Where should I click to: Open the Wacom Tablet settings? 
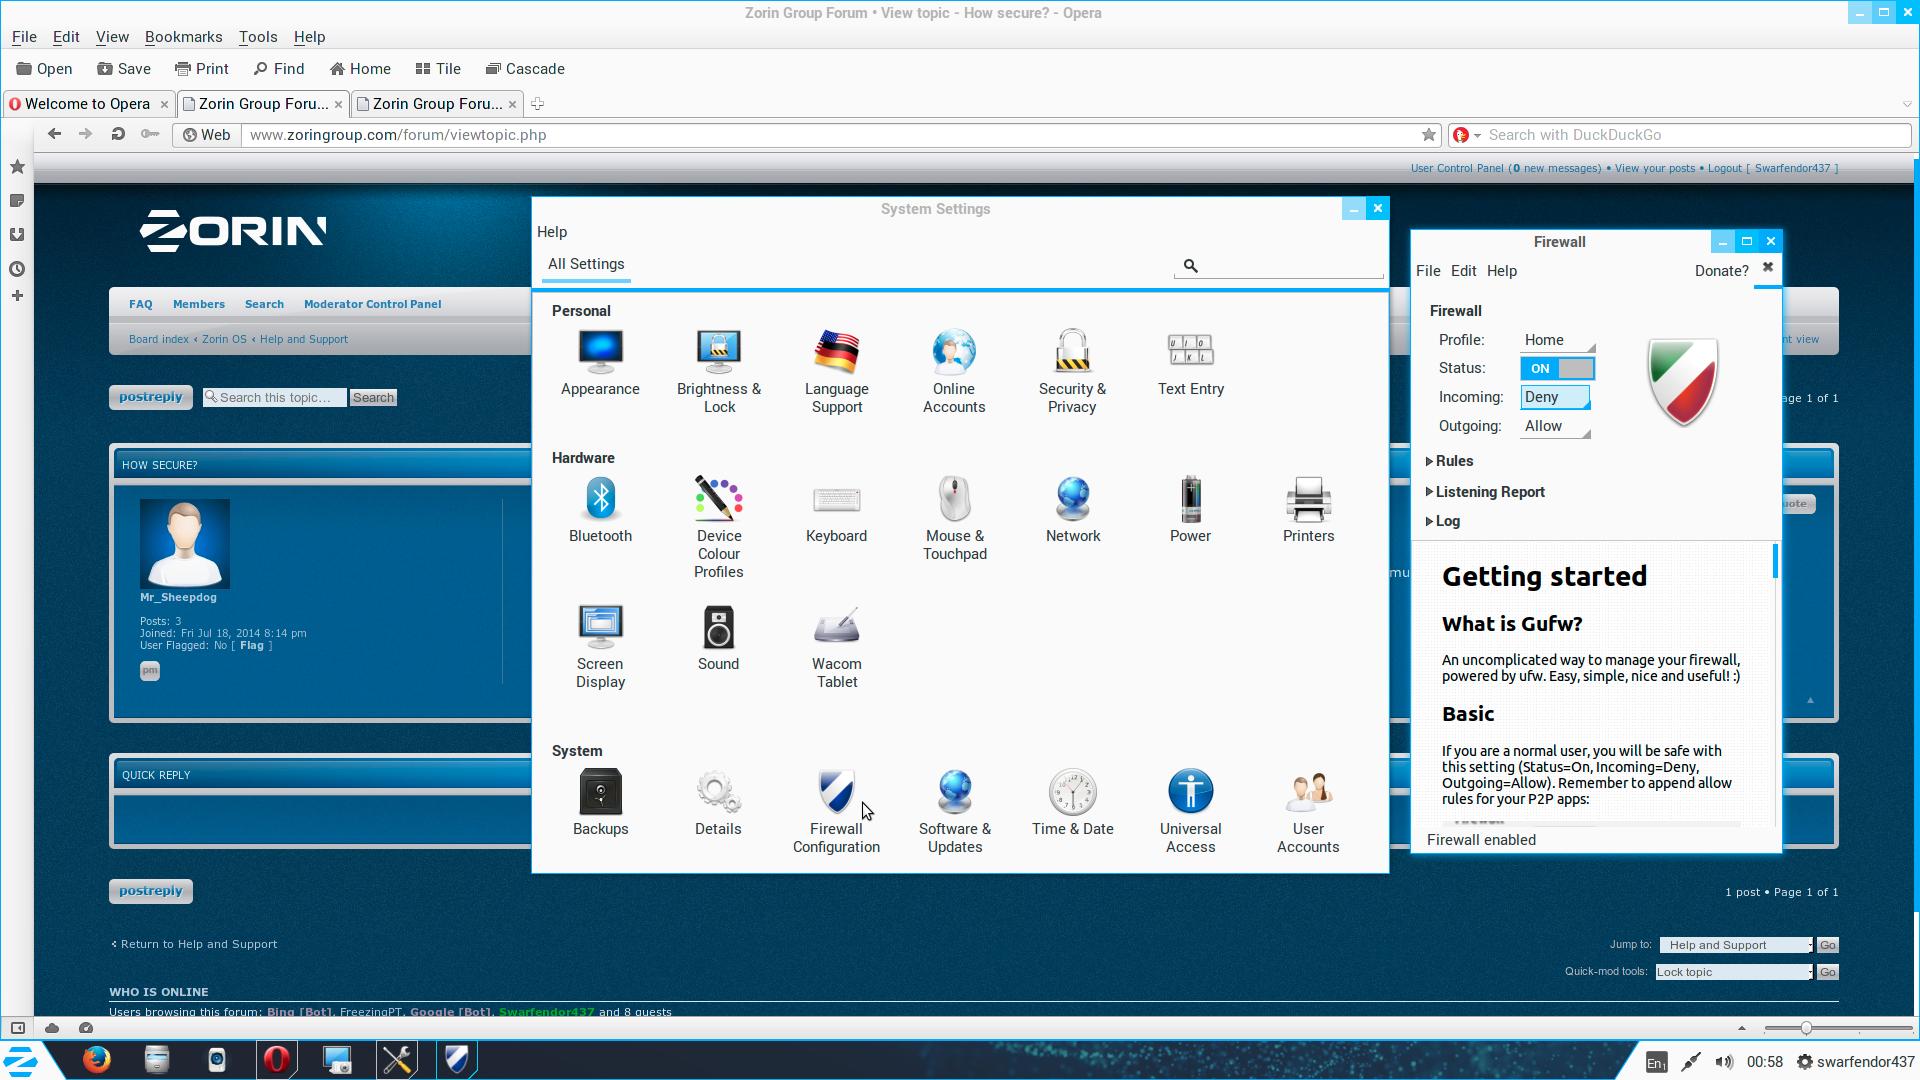click(836, 628)
